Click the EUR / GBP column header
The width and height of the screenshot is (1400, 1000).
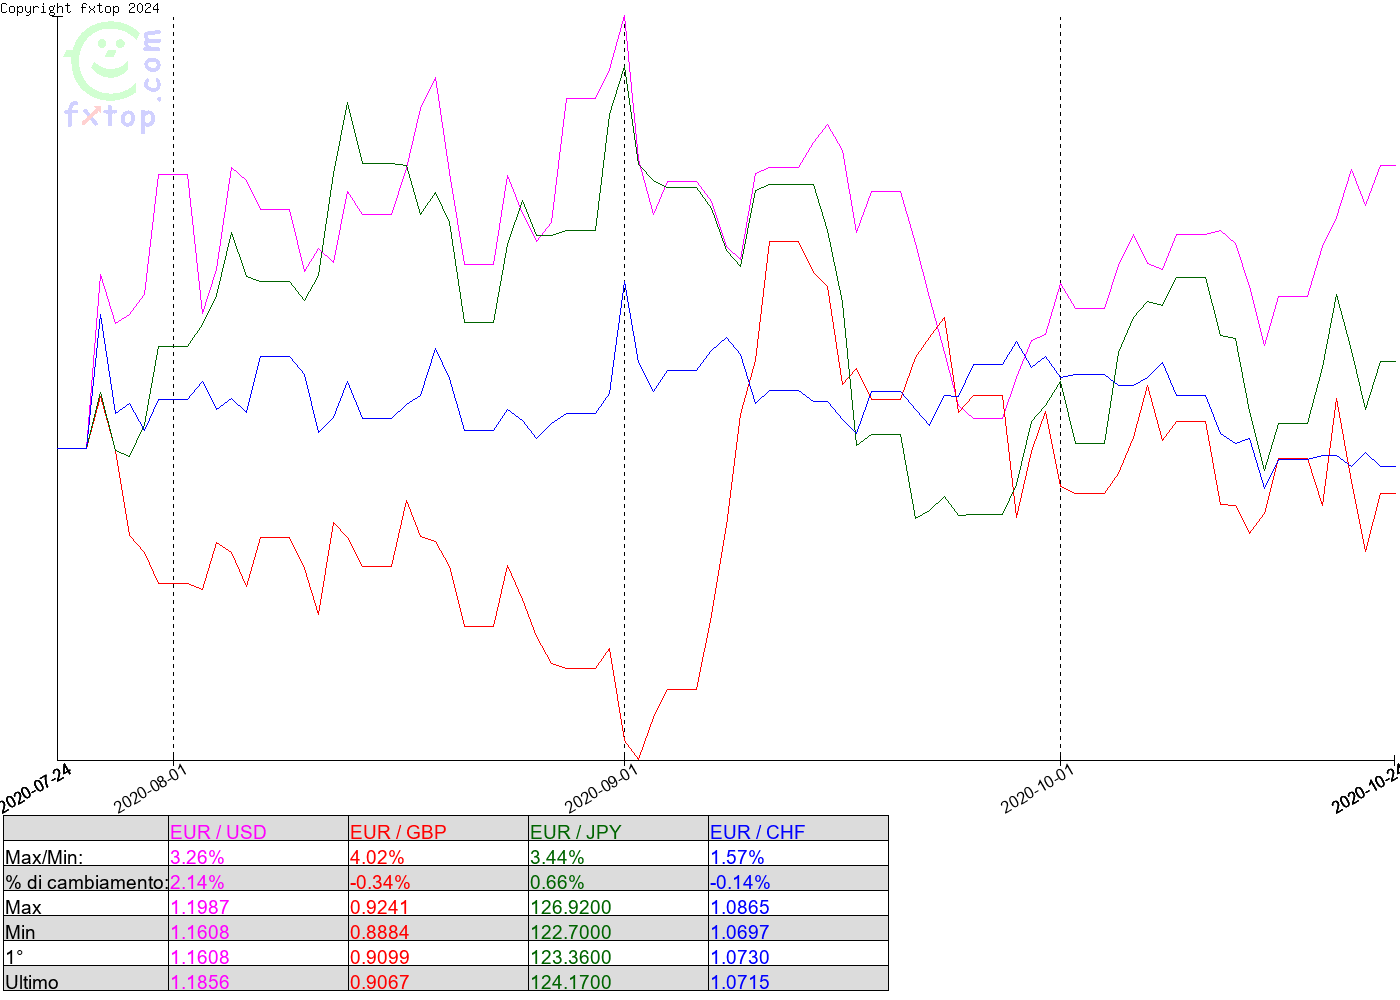click(398, 832)
